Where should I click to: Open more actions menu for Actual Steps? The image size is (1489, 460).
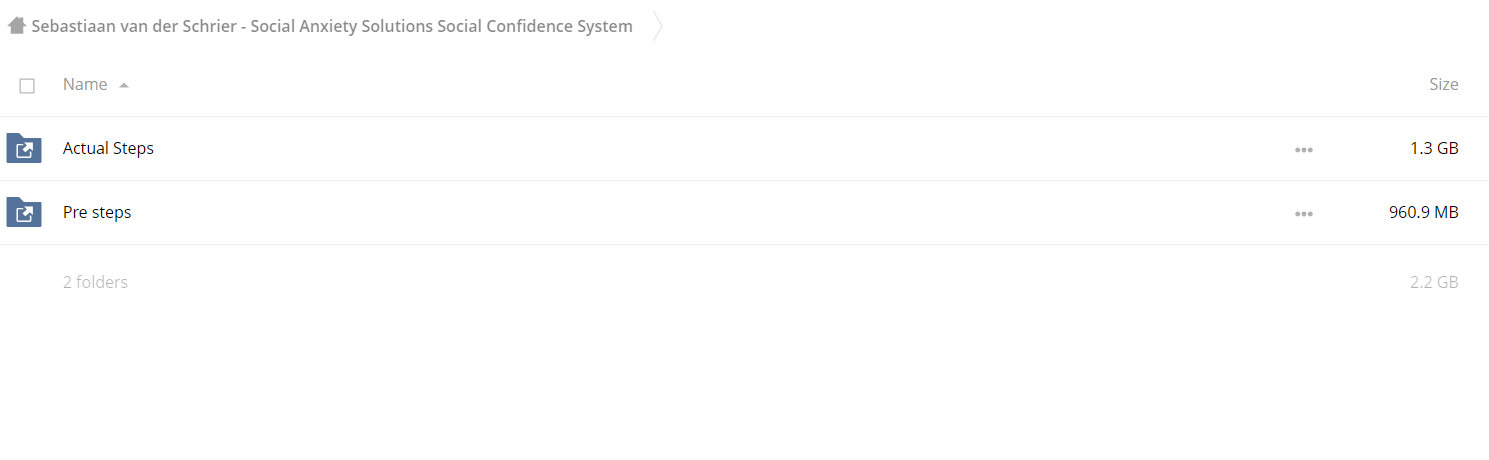click(1303, 150)
